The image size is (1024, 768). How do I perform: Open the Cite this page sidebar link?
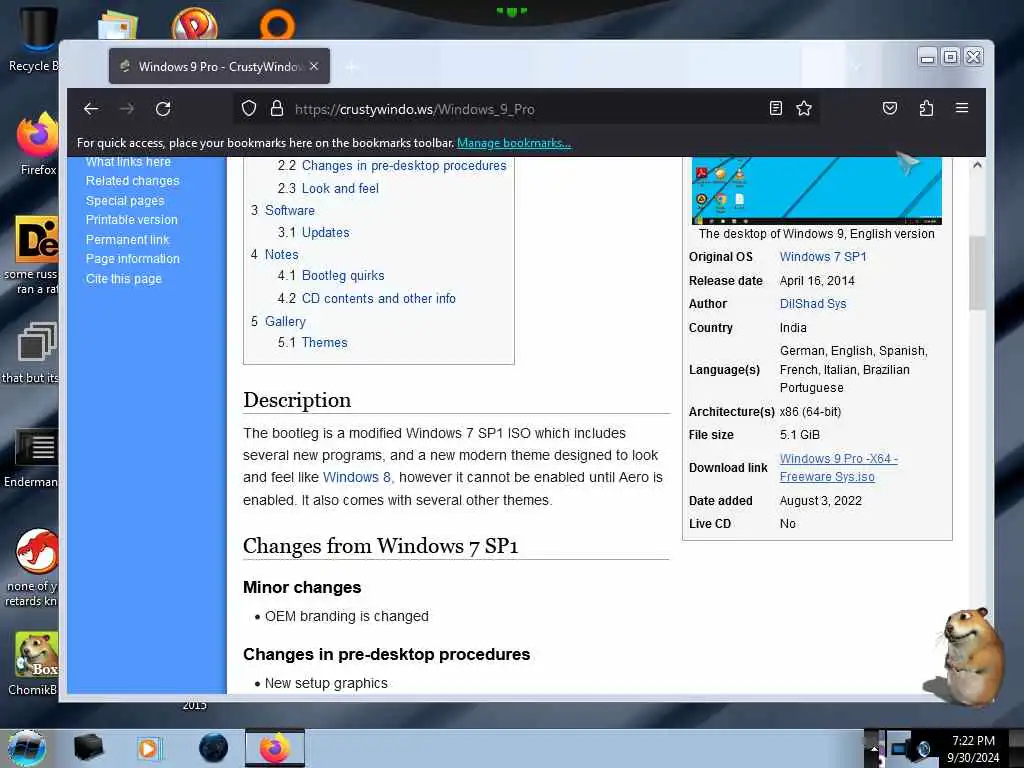coord(123,279)
